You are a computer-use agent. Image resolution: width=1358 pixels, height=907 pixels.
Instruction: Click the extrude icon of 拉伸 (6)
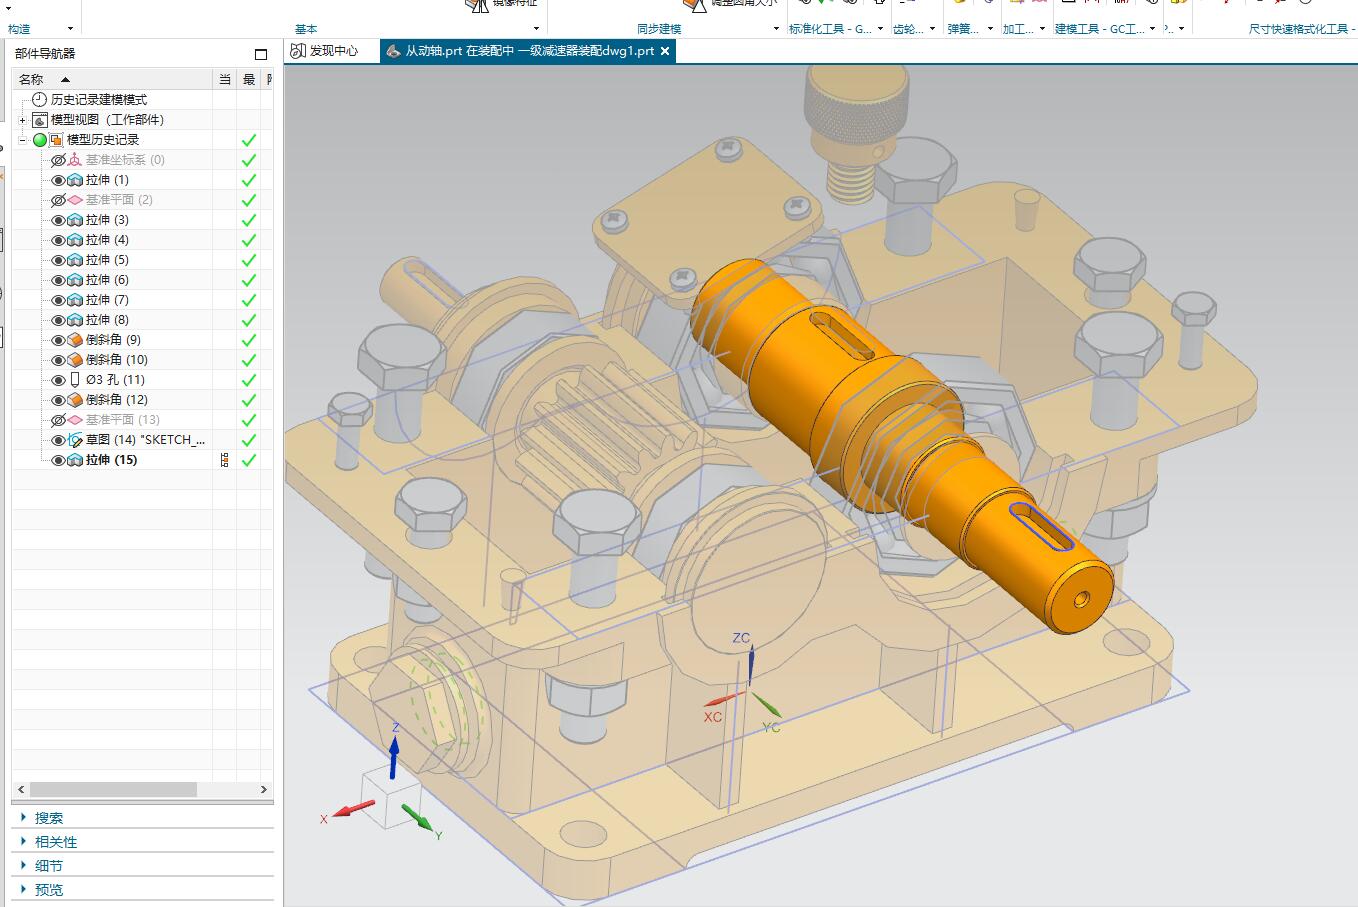(75, 280)
